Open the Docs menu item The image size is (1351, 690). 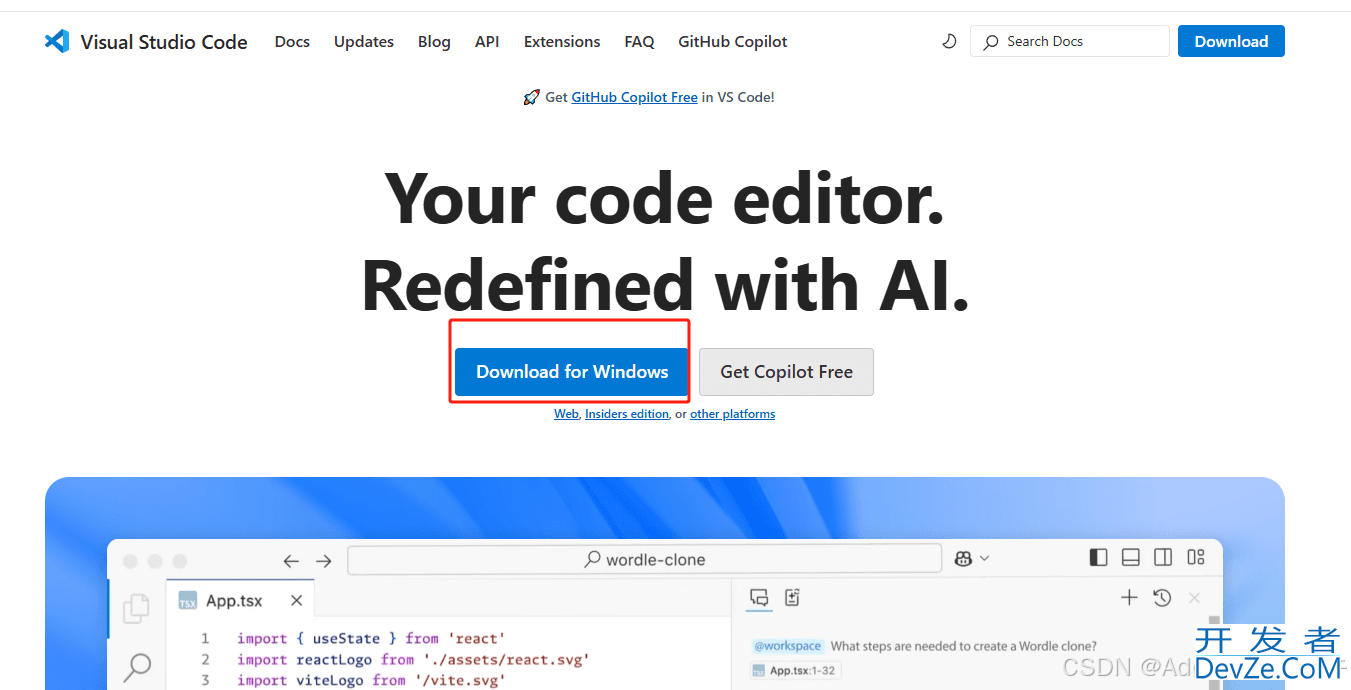292,41
